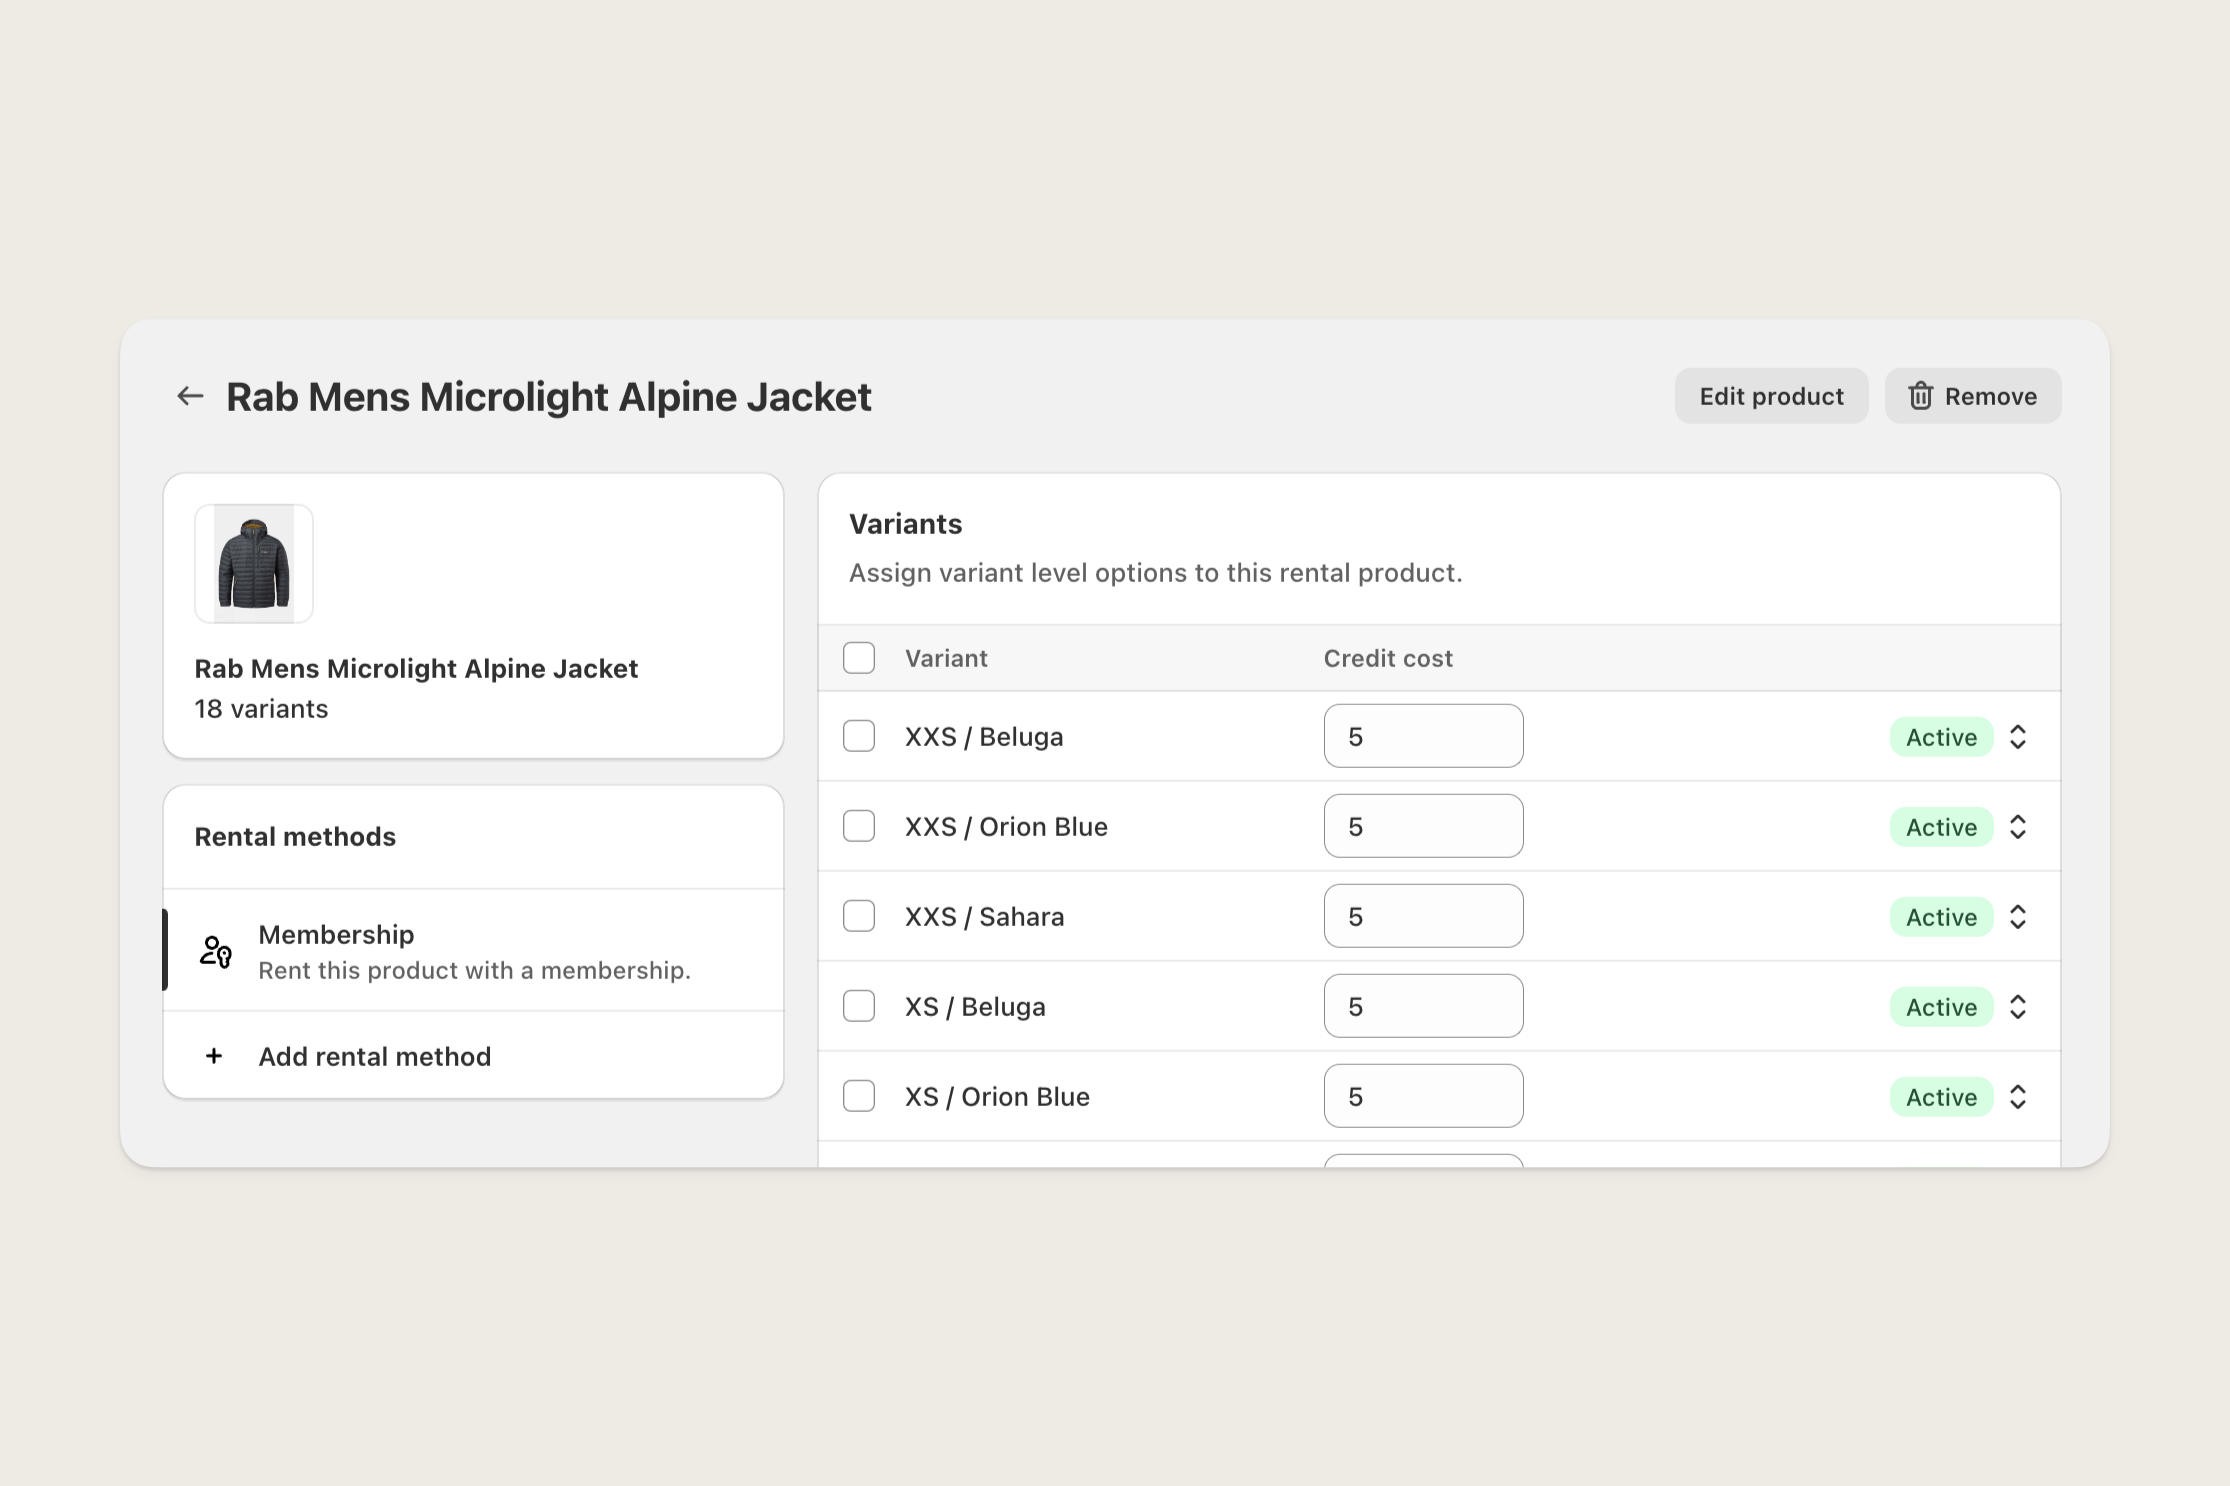Click the Credit cost column header

pos(1388,658)
